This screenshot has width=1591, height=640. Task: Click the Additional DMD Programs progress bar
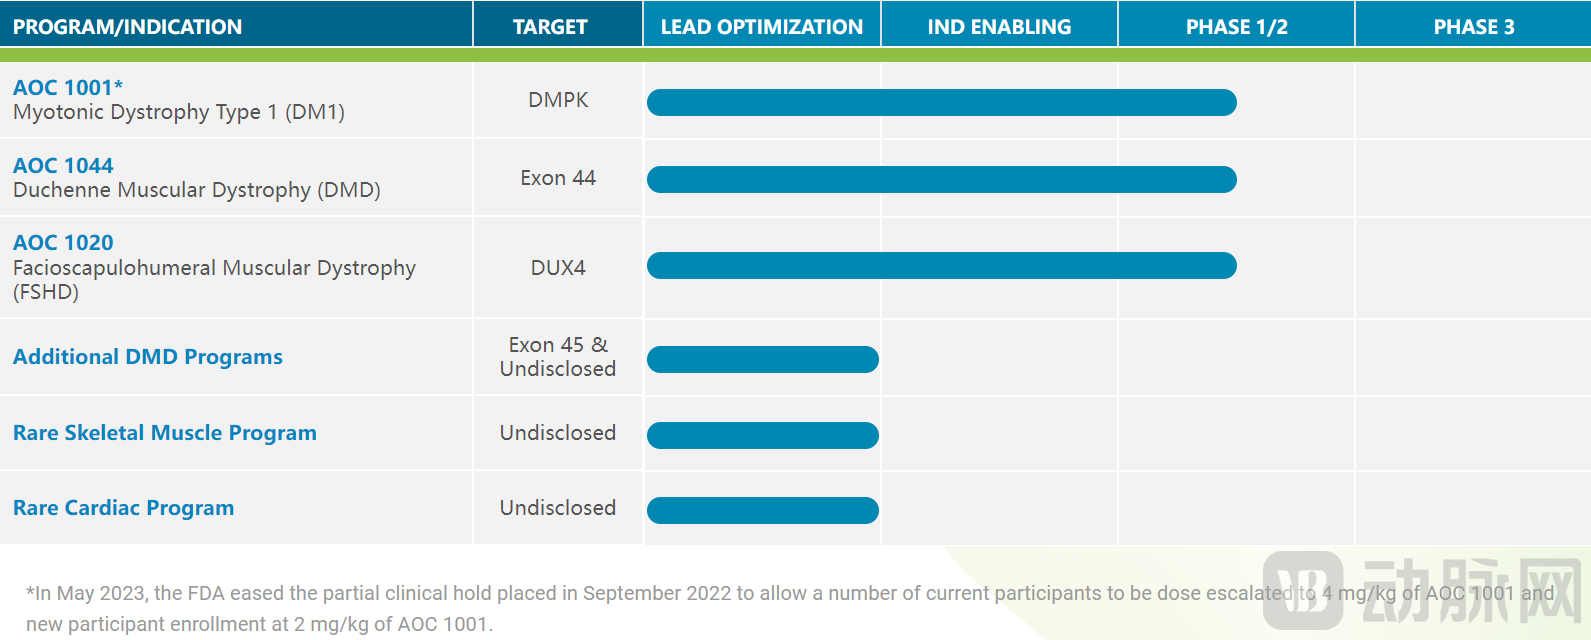[762, 360]
